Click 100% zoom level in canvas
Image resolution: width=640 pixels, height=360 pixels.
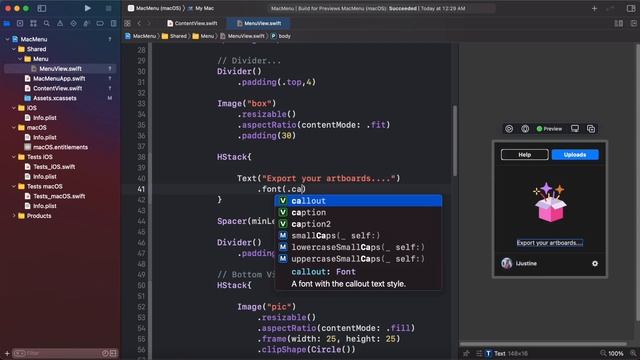coord(616,353)
